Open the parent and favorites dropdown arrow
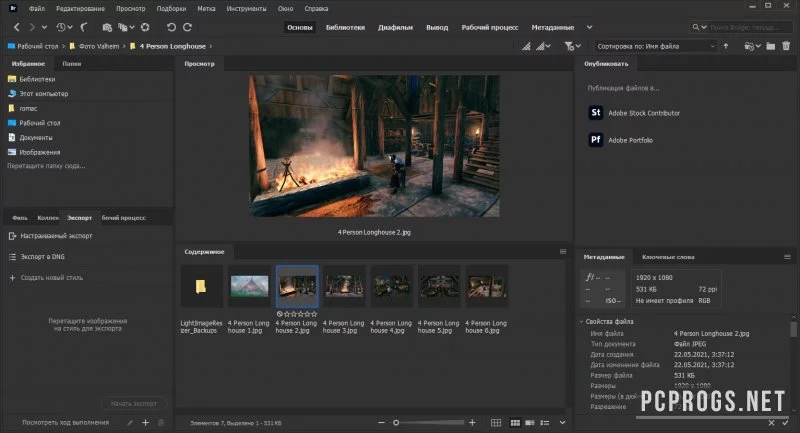The image size is (800, 433). (x=44, y=27)
